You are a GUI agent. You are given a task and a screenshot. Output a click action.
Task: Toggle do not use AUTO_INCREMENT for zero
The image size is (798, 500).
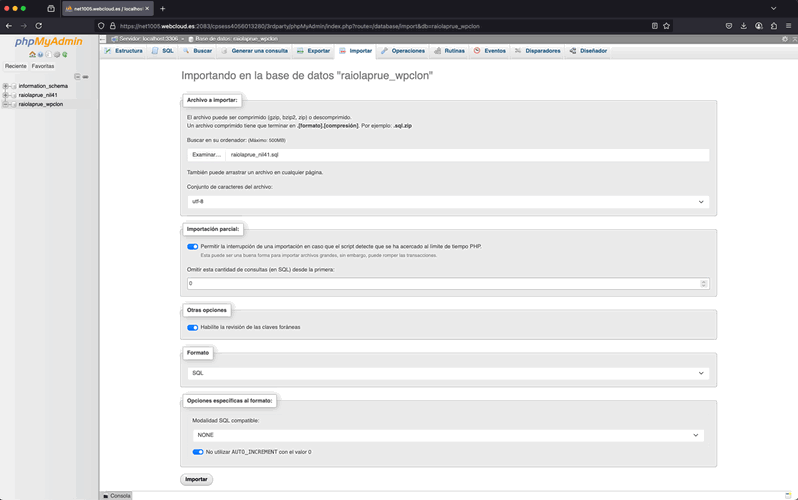[x=197, y=452]
